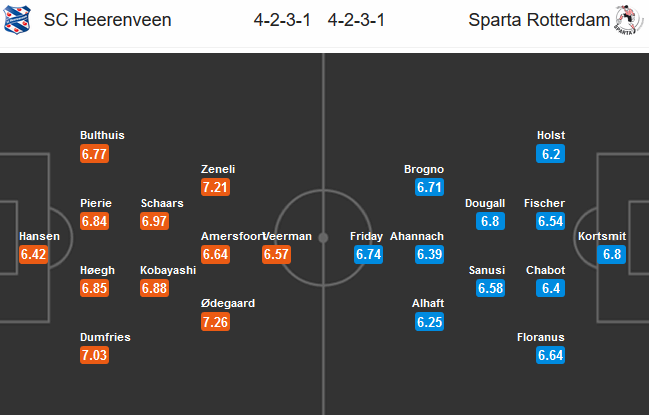Image resolution: width=649 pixels, height=415 pixels.
Task: Click the SC Heerenveen club crest
Action: click(20, 21)
